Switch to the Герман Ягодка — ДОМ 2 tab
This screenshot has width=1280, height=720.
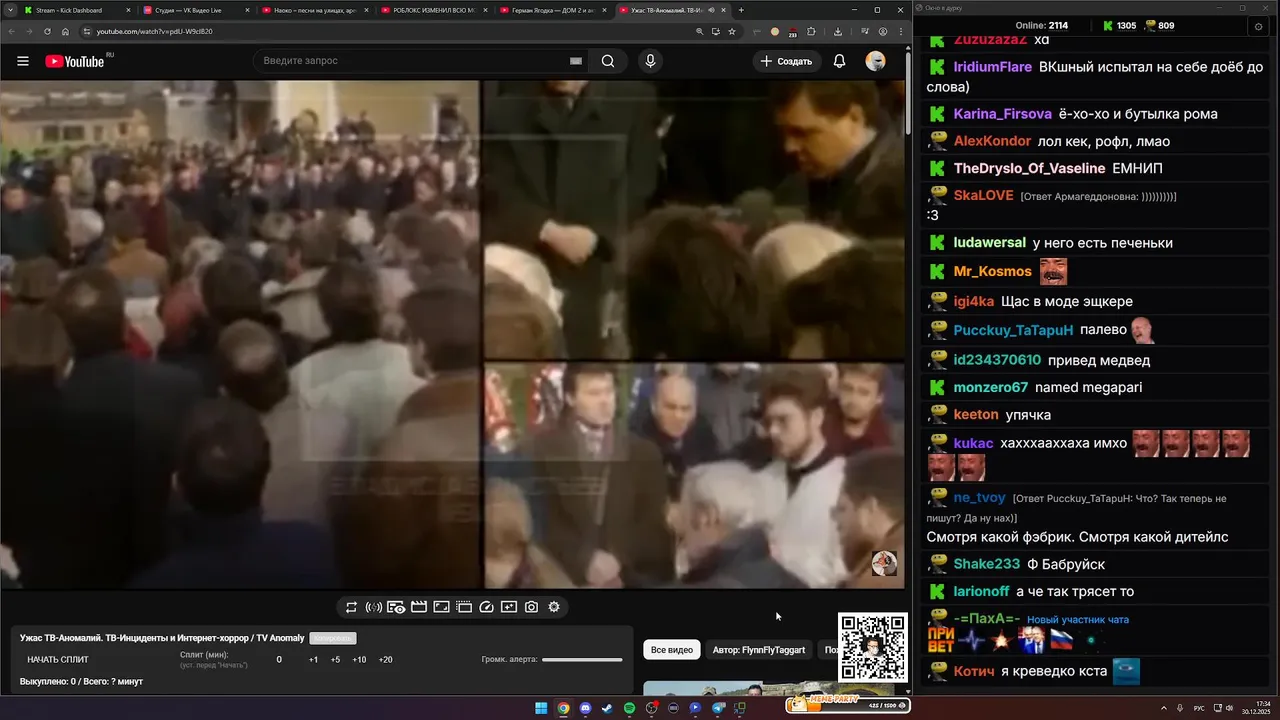[555, 10]
